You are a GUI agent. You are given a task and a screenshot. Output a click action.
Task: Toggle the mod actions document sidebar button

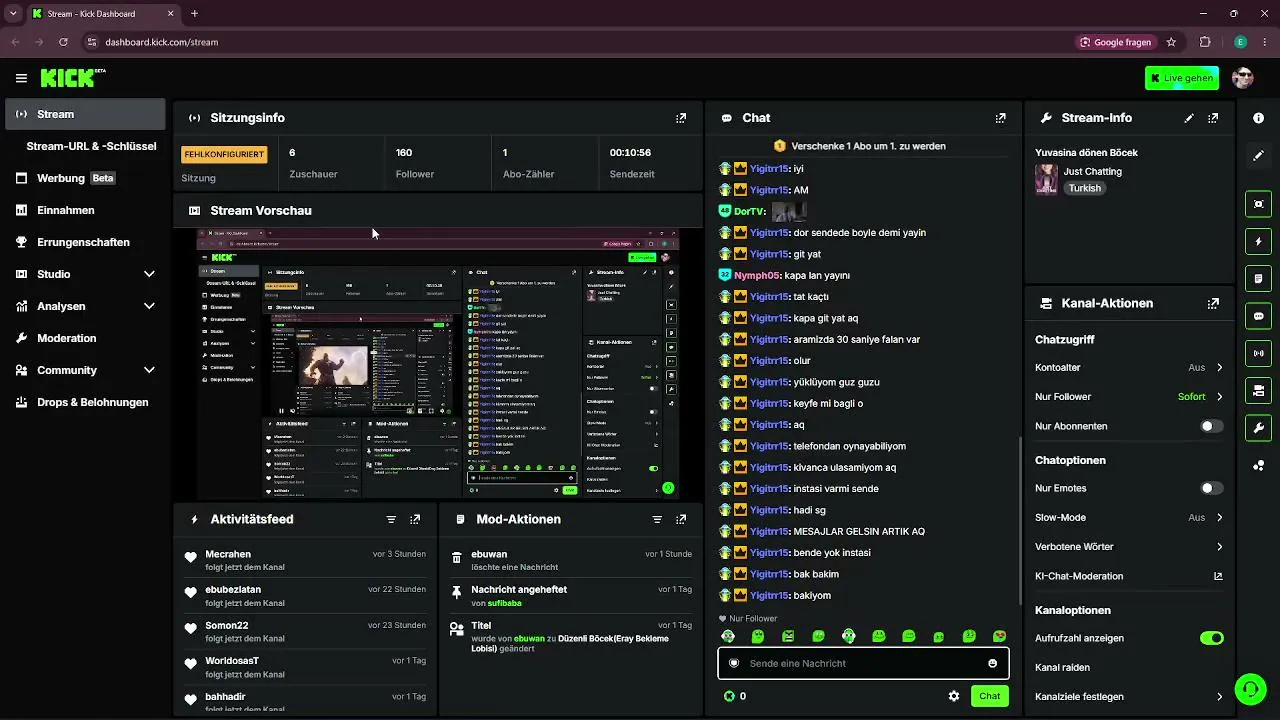click(x=1258, y=278)
